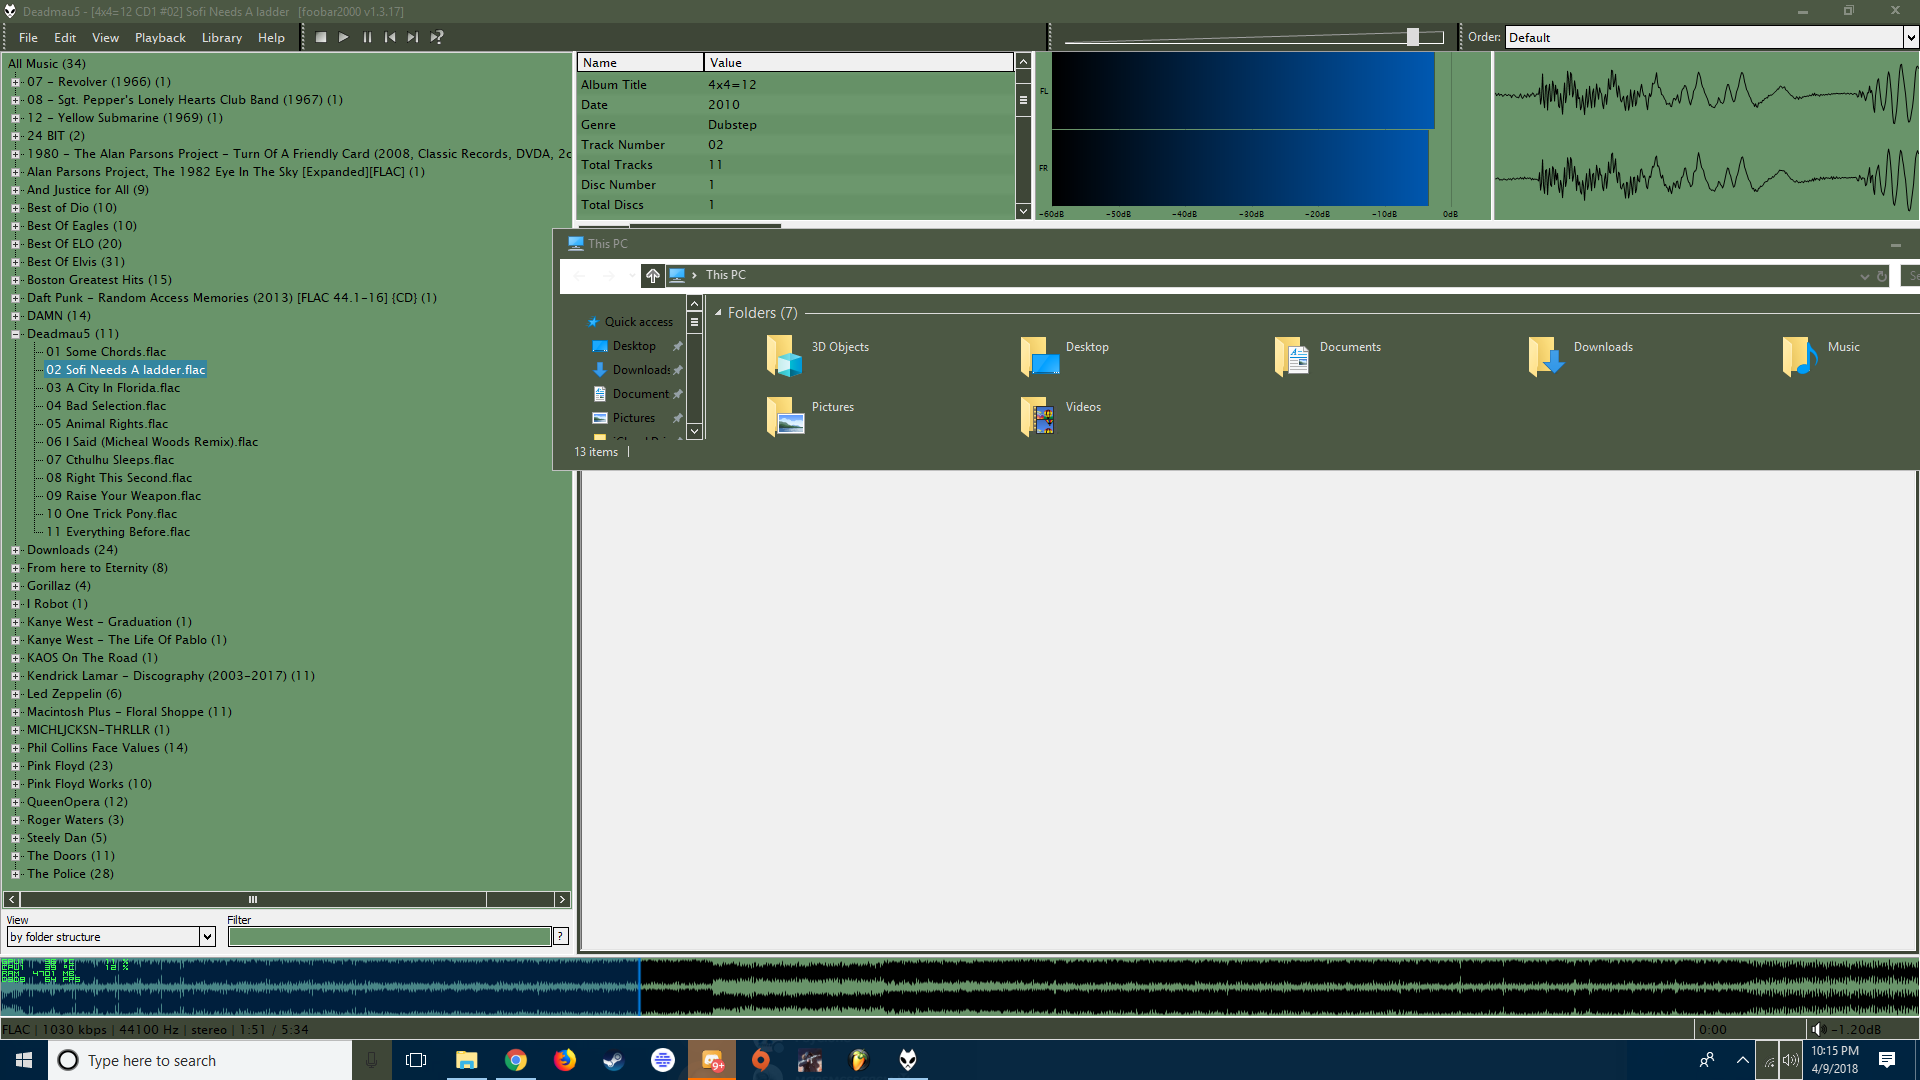Open the Library menu
The height and width of the screenshot is (1080, 1920).
coord(221,38)
